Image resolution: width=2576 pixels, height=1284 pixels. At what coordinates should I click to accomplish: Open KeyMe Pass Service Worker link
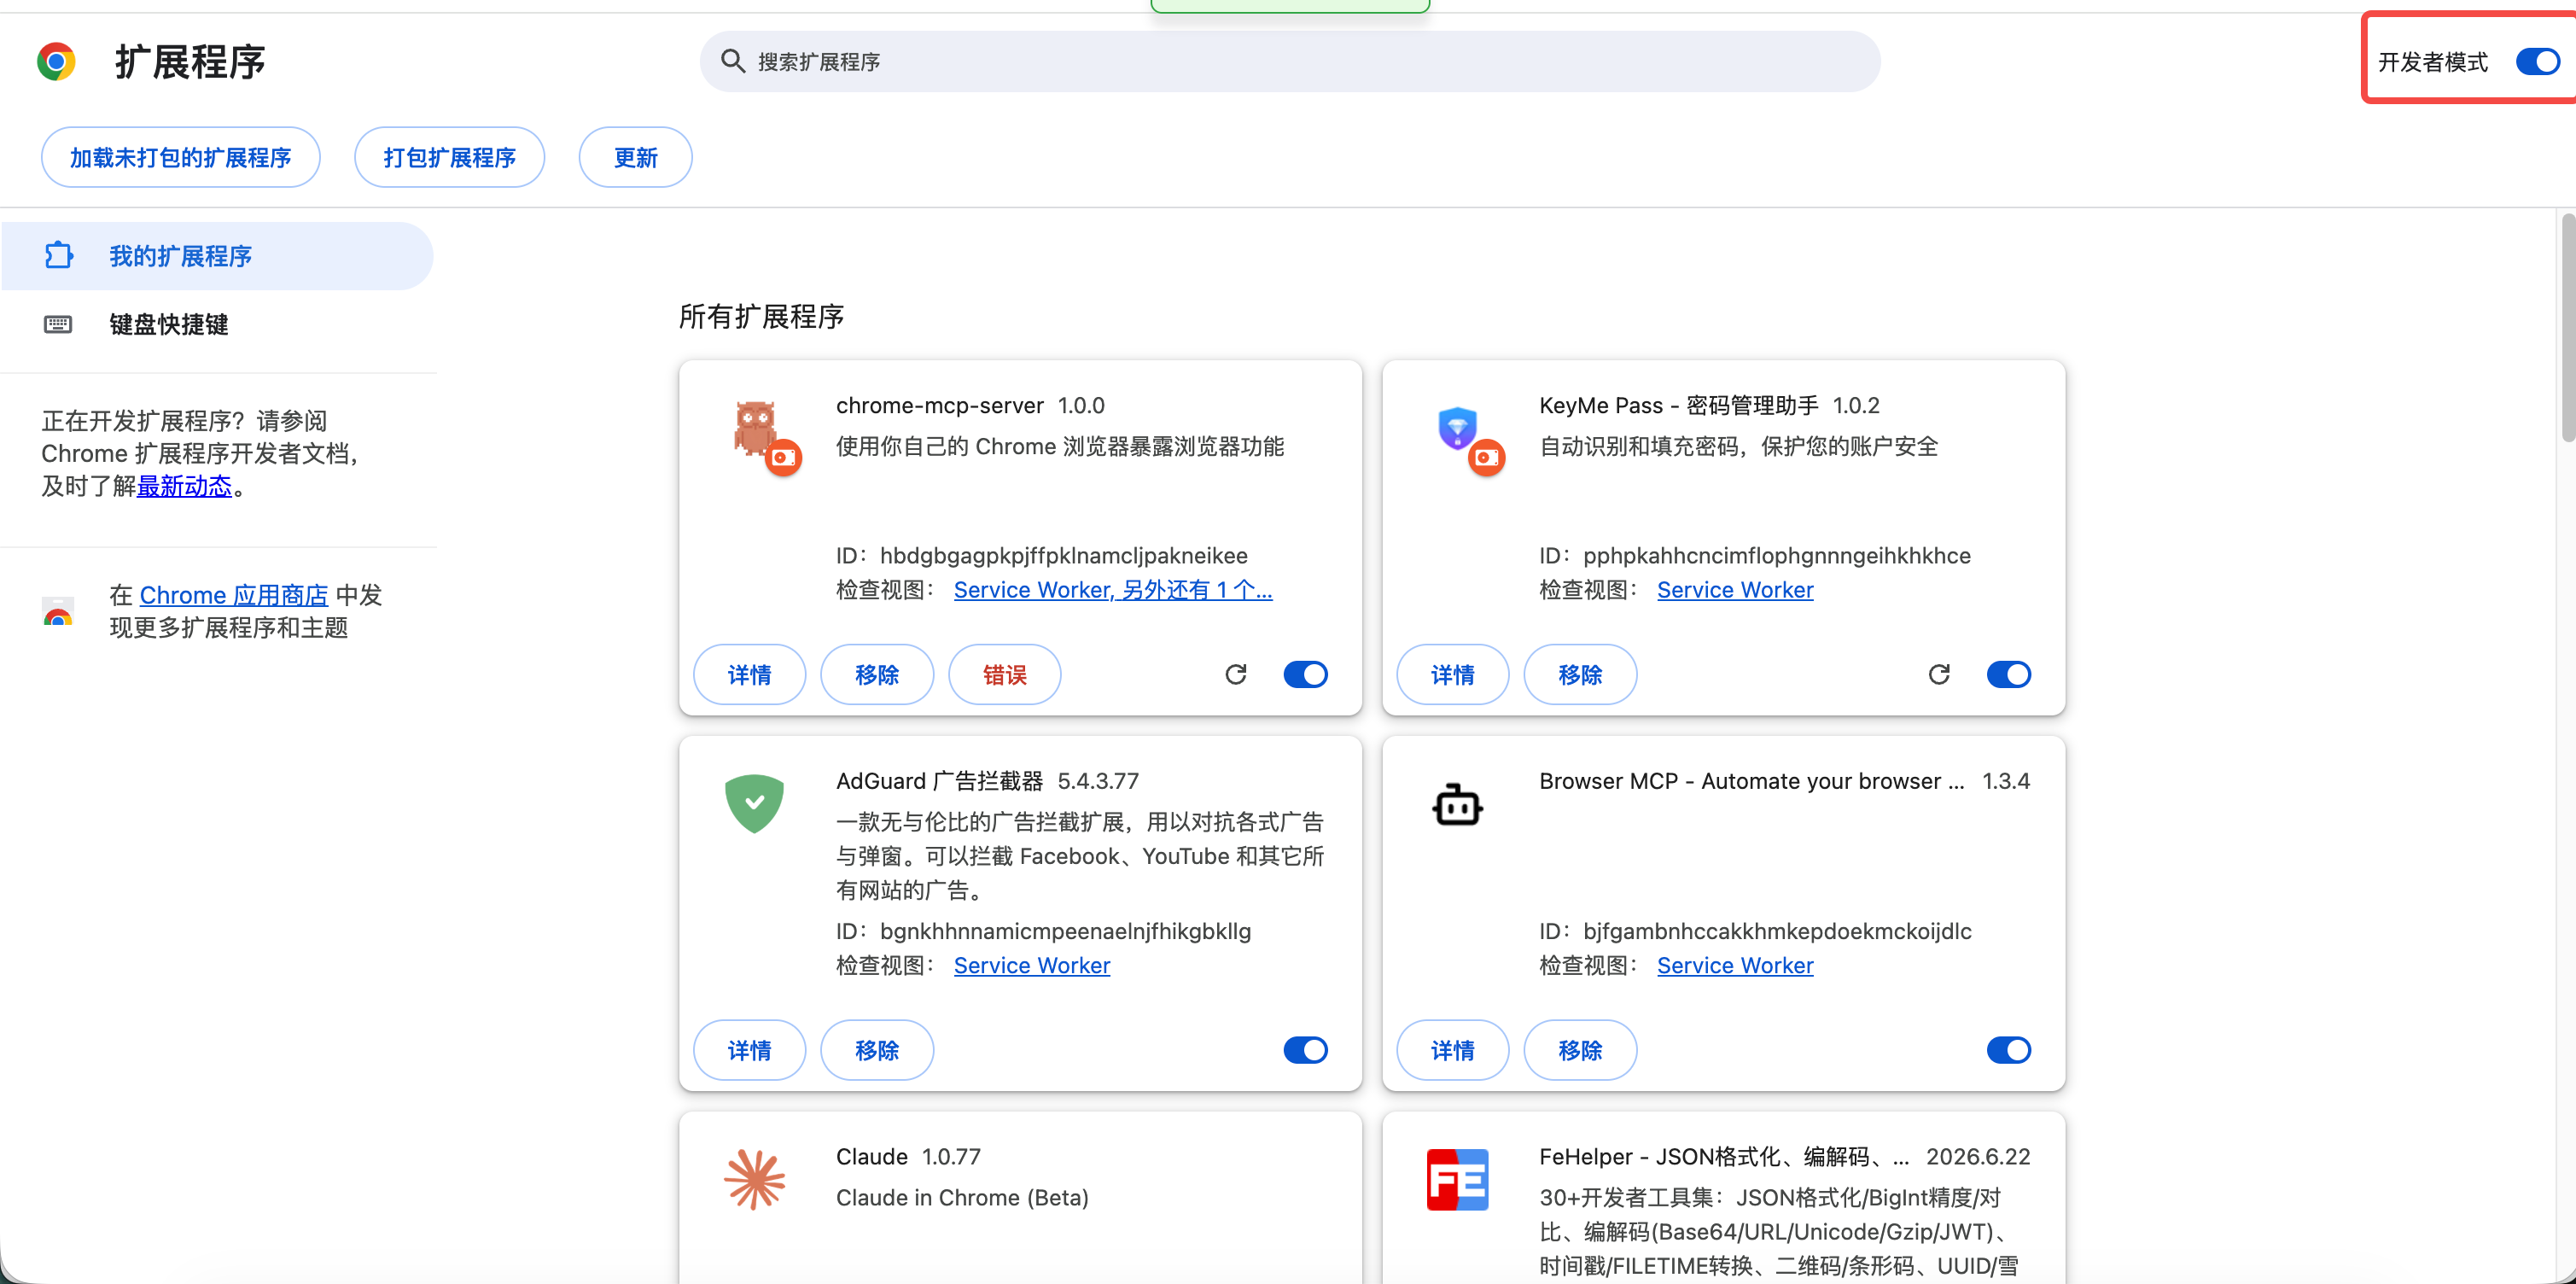1735,590
